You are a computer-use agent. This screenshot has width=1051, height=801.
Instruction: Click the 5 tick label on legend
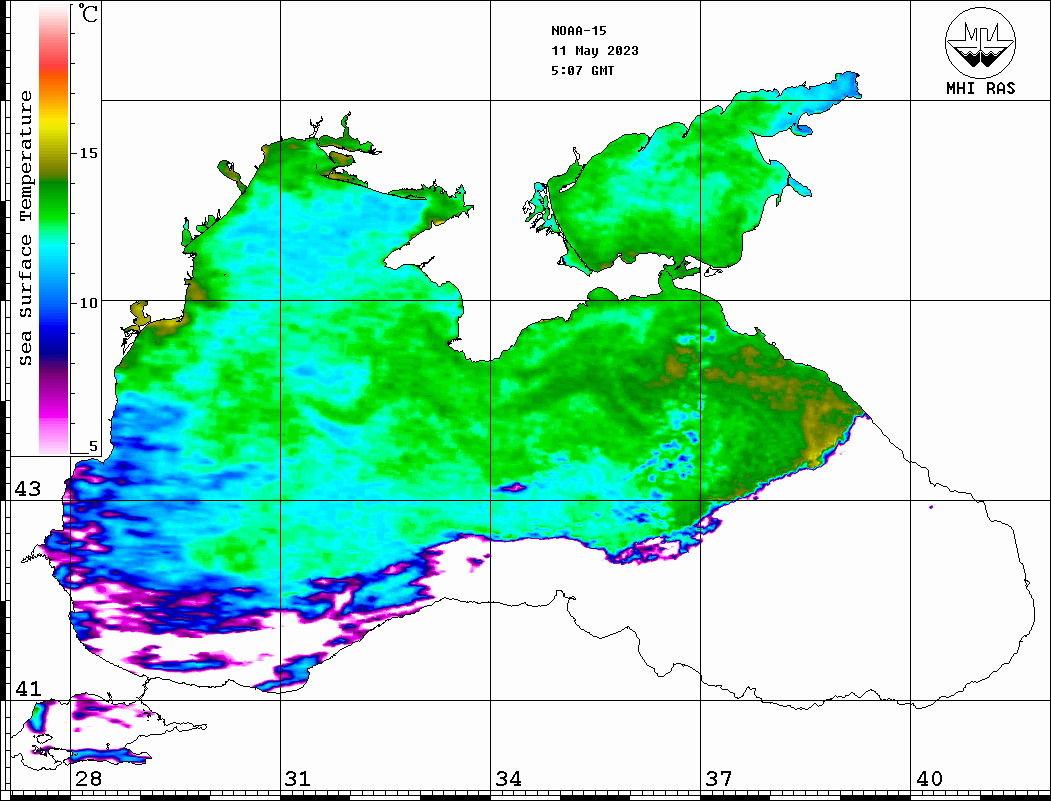point(93,446)
